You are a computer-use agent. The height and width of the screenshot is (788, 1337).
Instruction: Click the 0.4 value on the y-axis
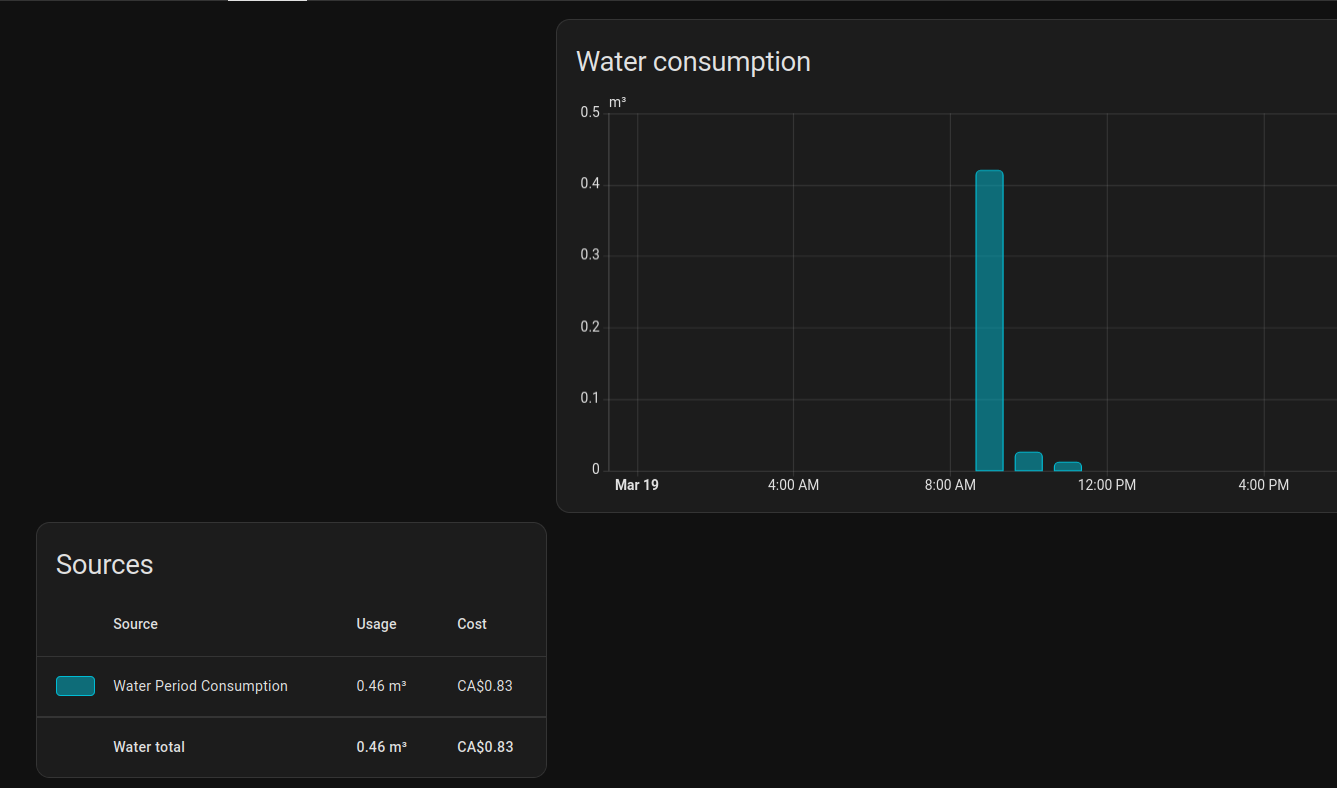590,184
